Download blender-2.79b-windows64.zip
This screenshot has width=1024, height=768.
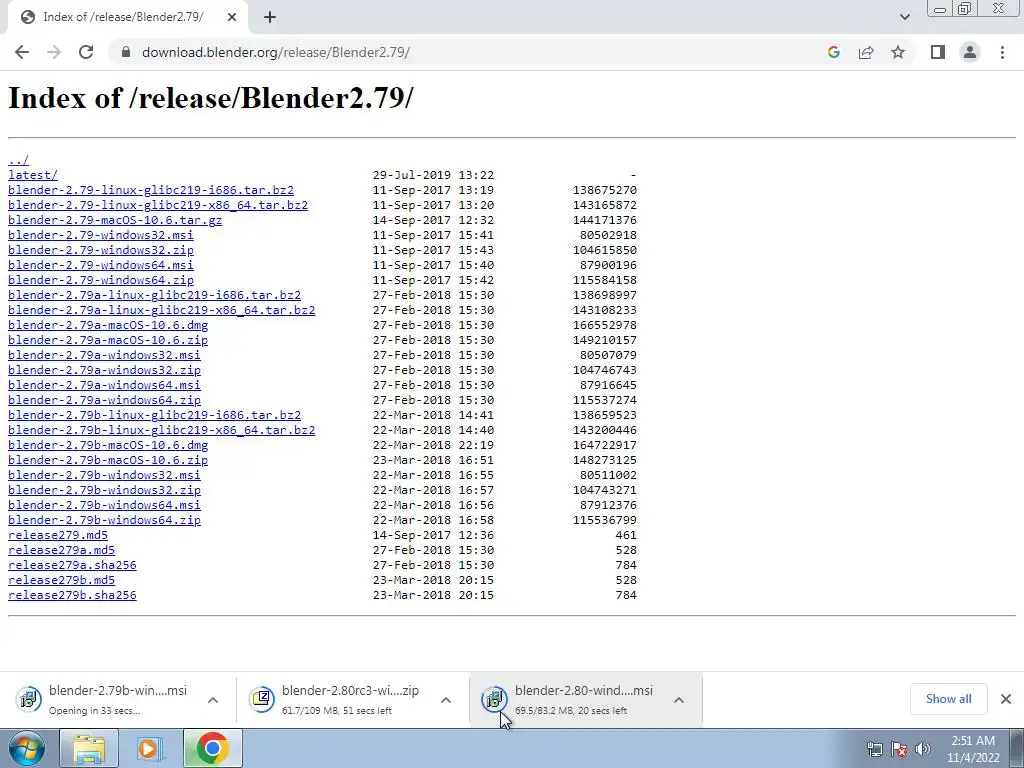coord(104,520)
